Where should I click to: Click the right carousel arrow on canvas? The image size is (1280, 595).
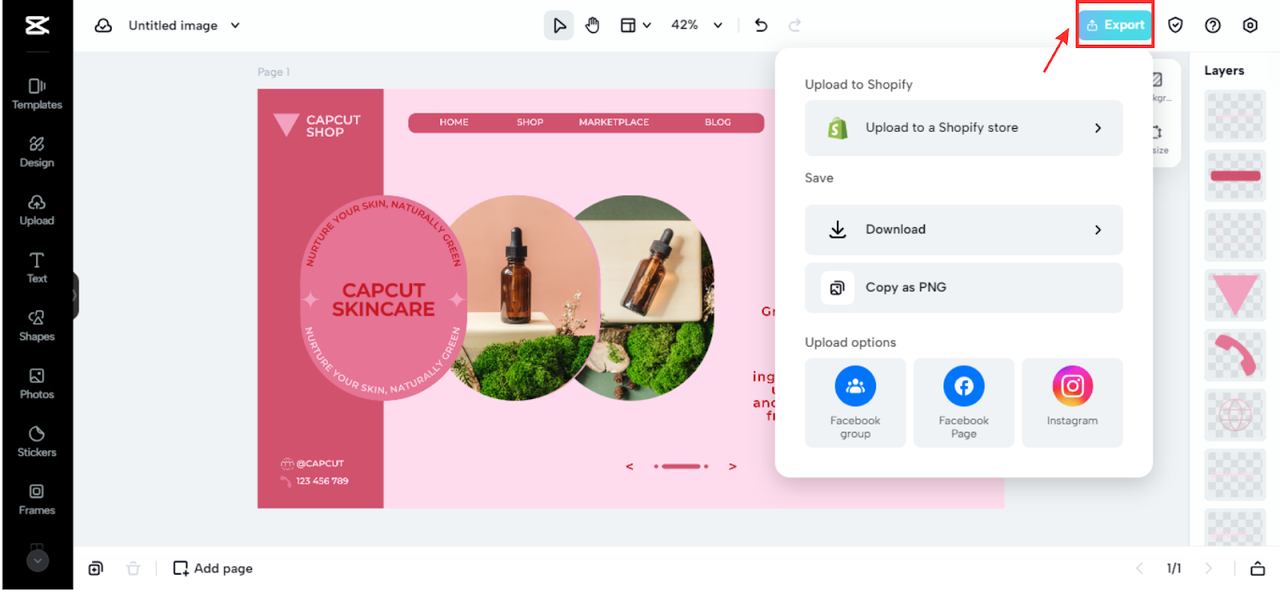click(x=733, y=467)
